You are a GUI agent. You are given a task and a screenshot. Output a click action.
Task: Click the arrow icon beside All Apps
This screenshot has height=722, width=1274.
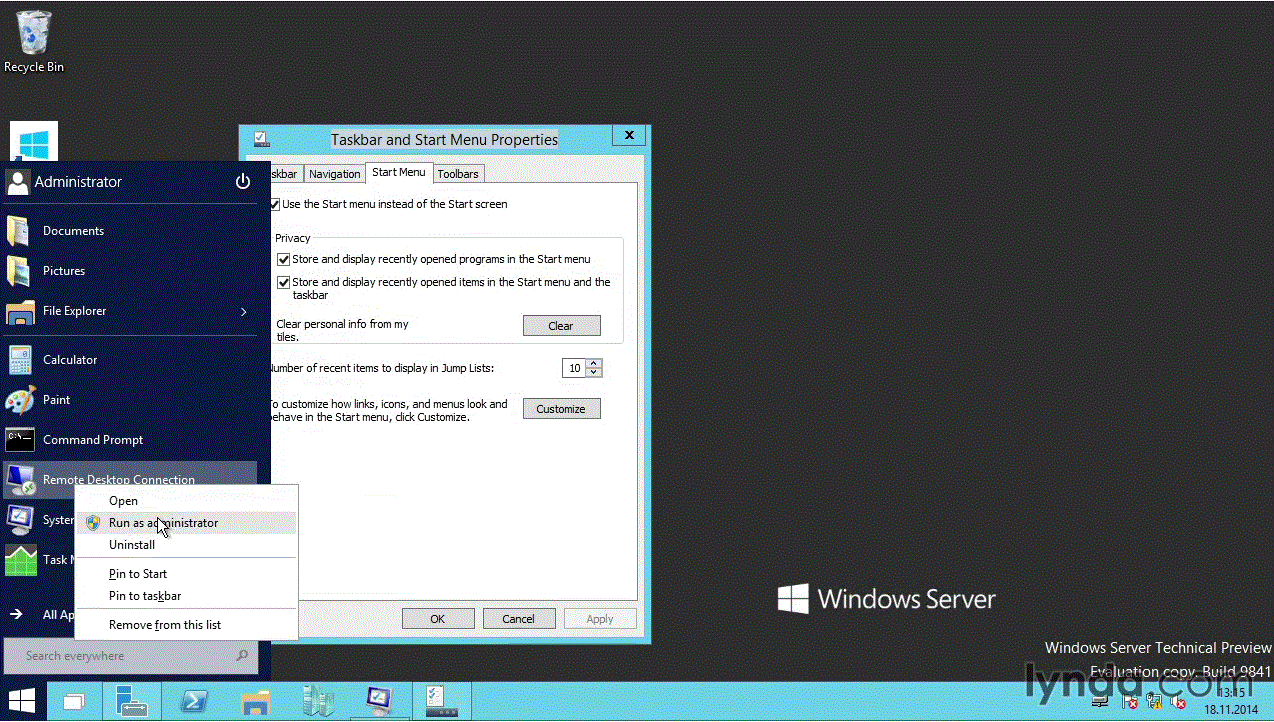(x=16, y=615)
